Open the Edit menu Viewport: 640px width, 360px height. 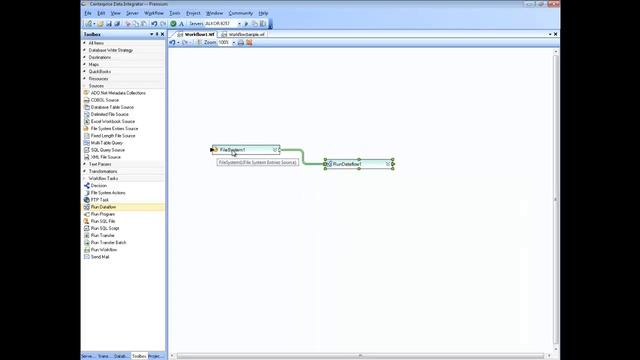point(101,13)
